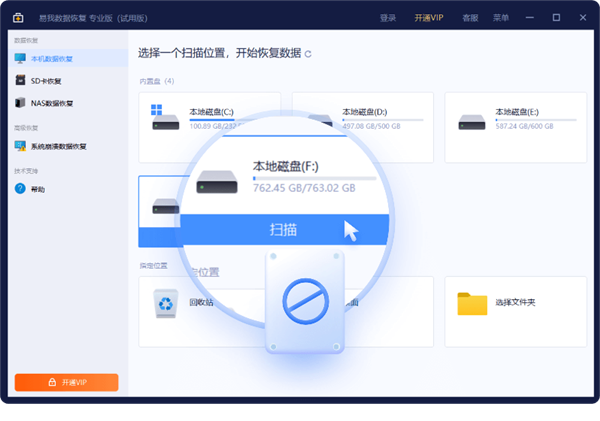Click the yellow folder icon
Viewport: 600px width, 421px height.
click(x=472, y=304)
